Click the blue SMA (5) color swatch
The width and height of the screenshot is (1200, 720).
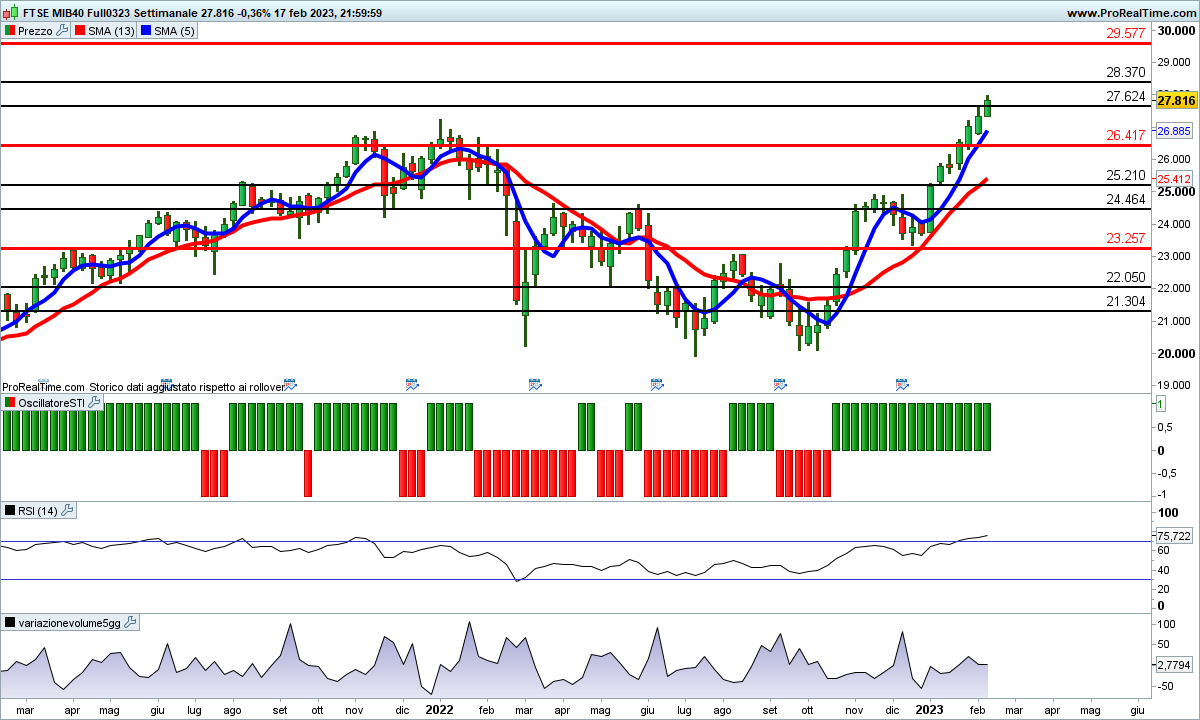coord(146,31)
